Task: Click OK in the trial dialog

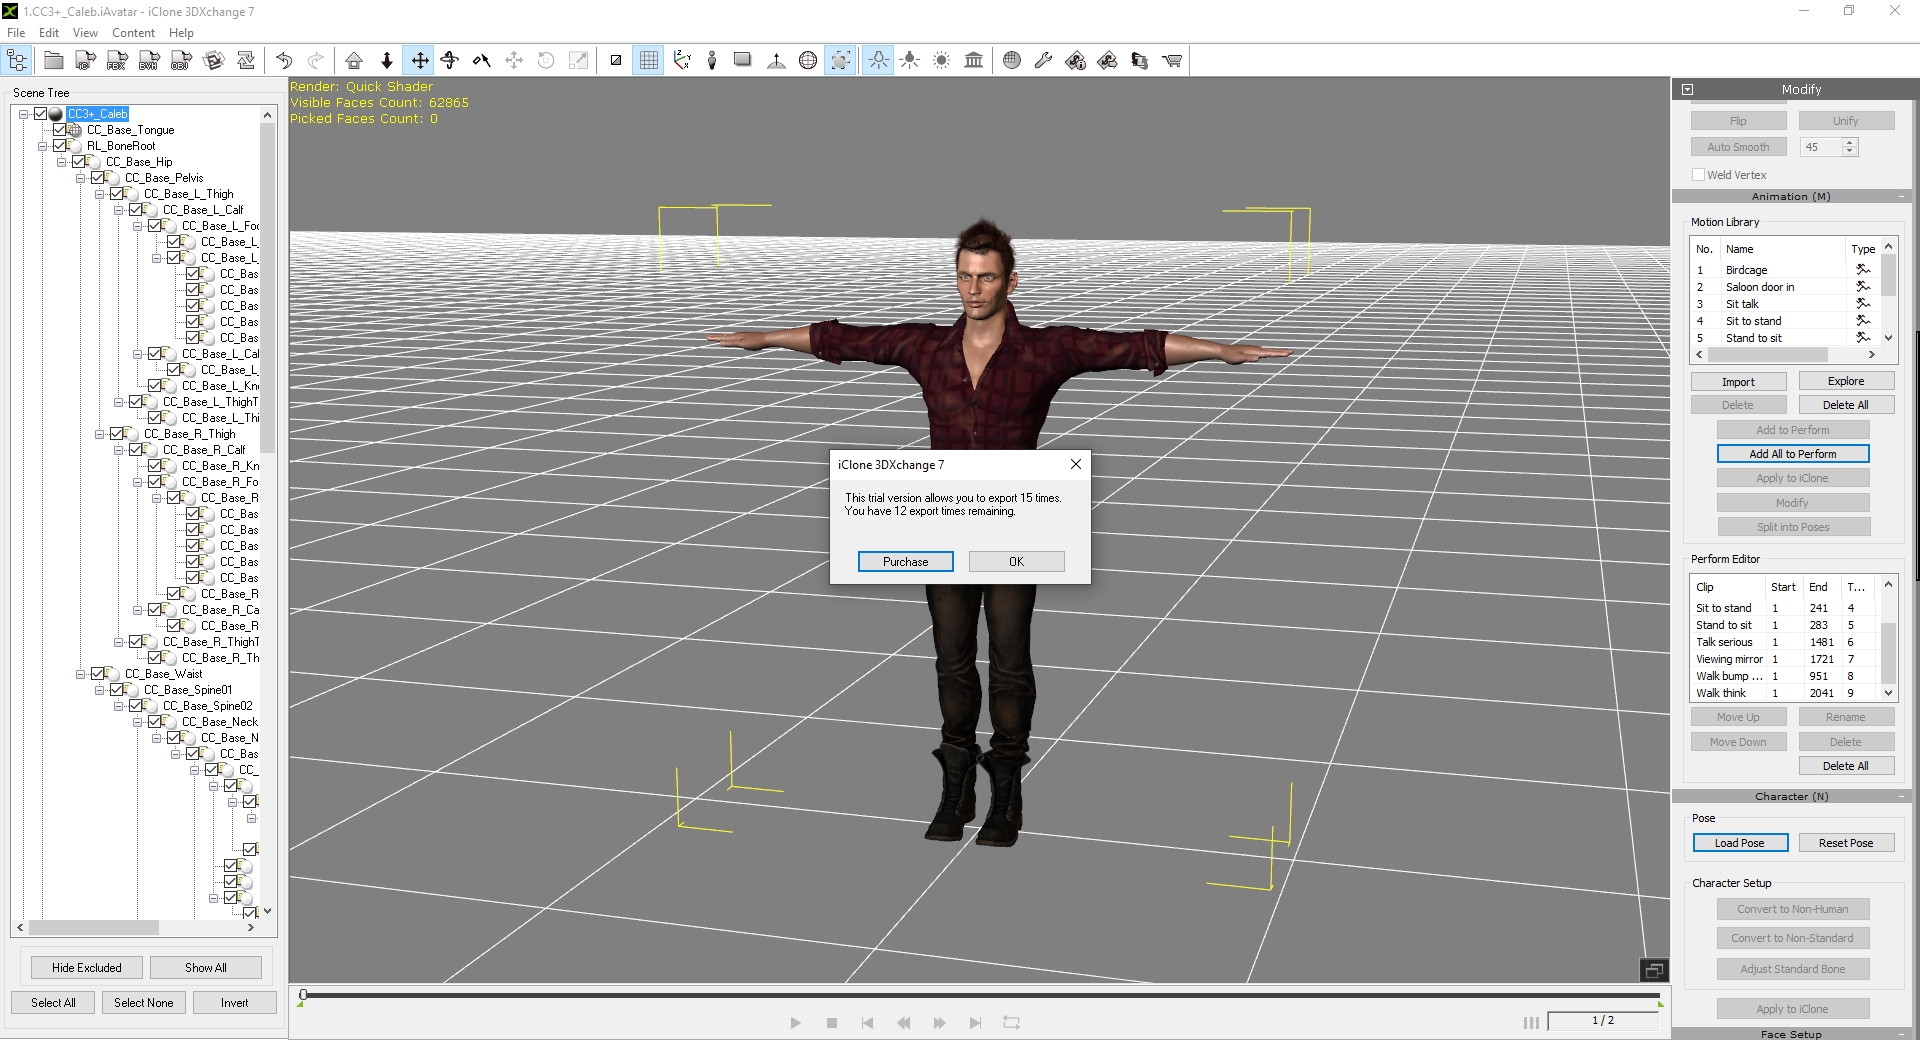Action: click(x=1016, y=562)
